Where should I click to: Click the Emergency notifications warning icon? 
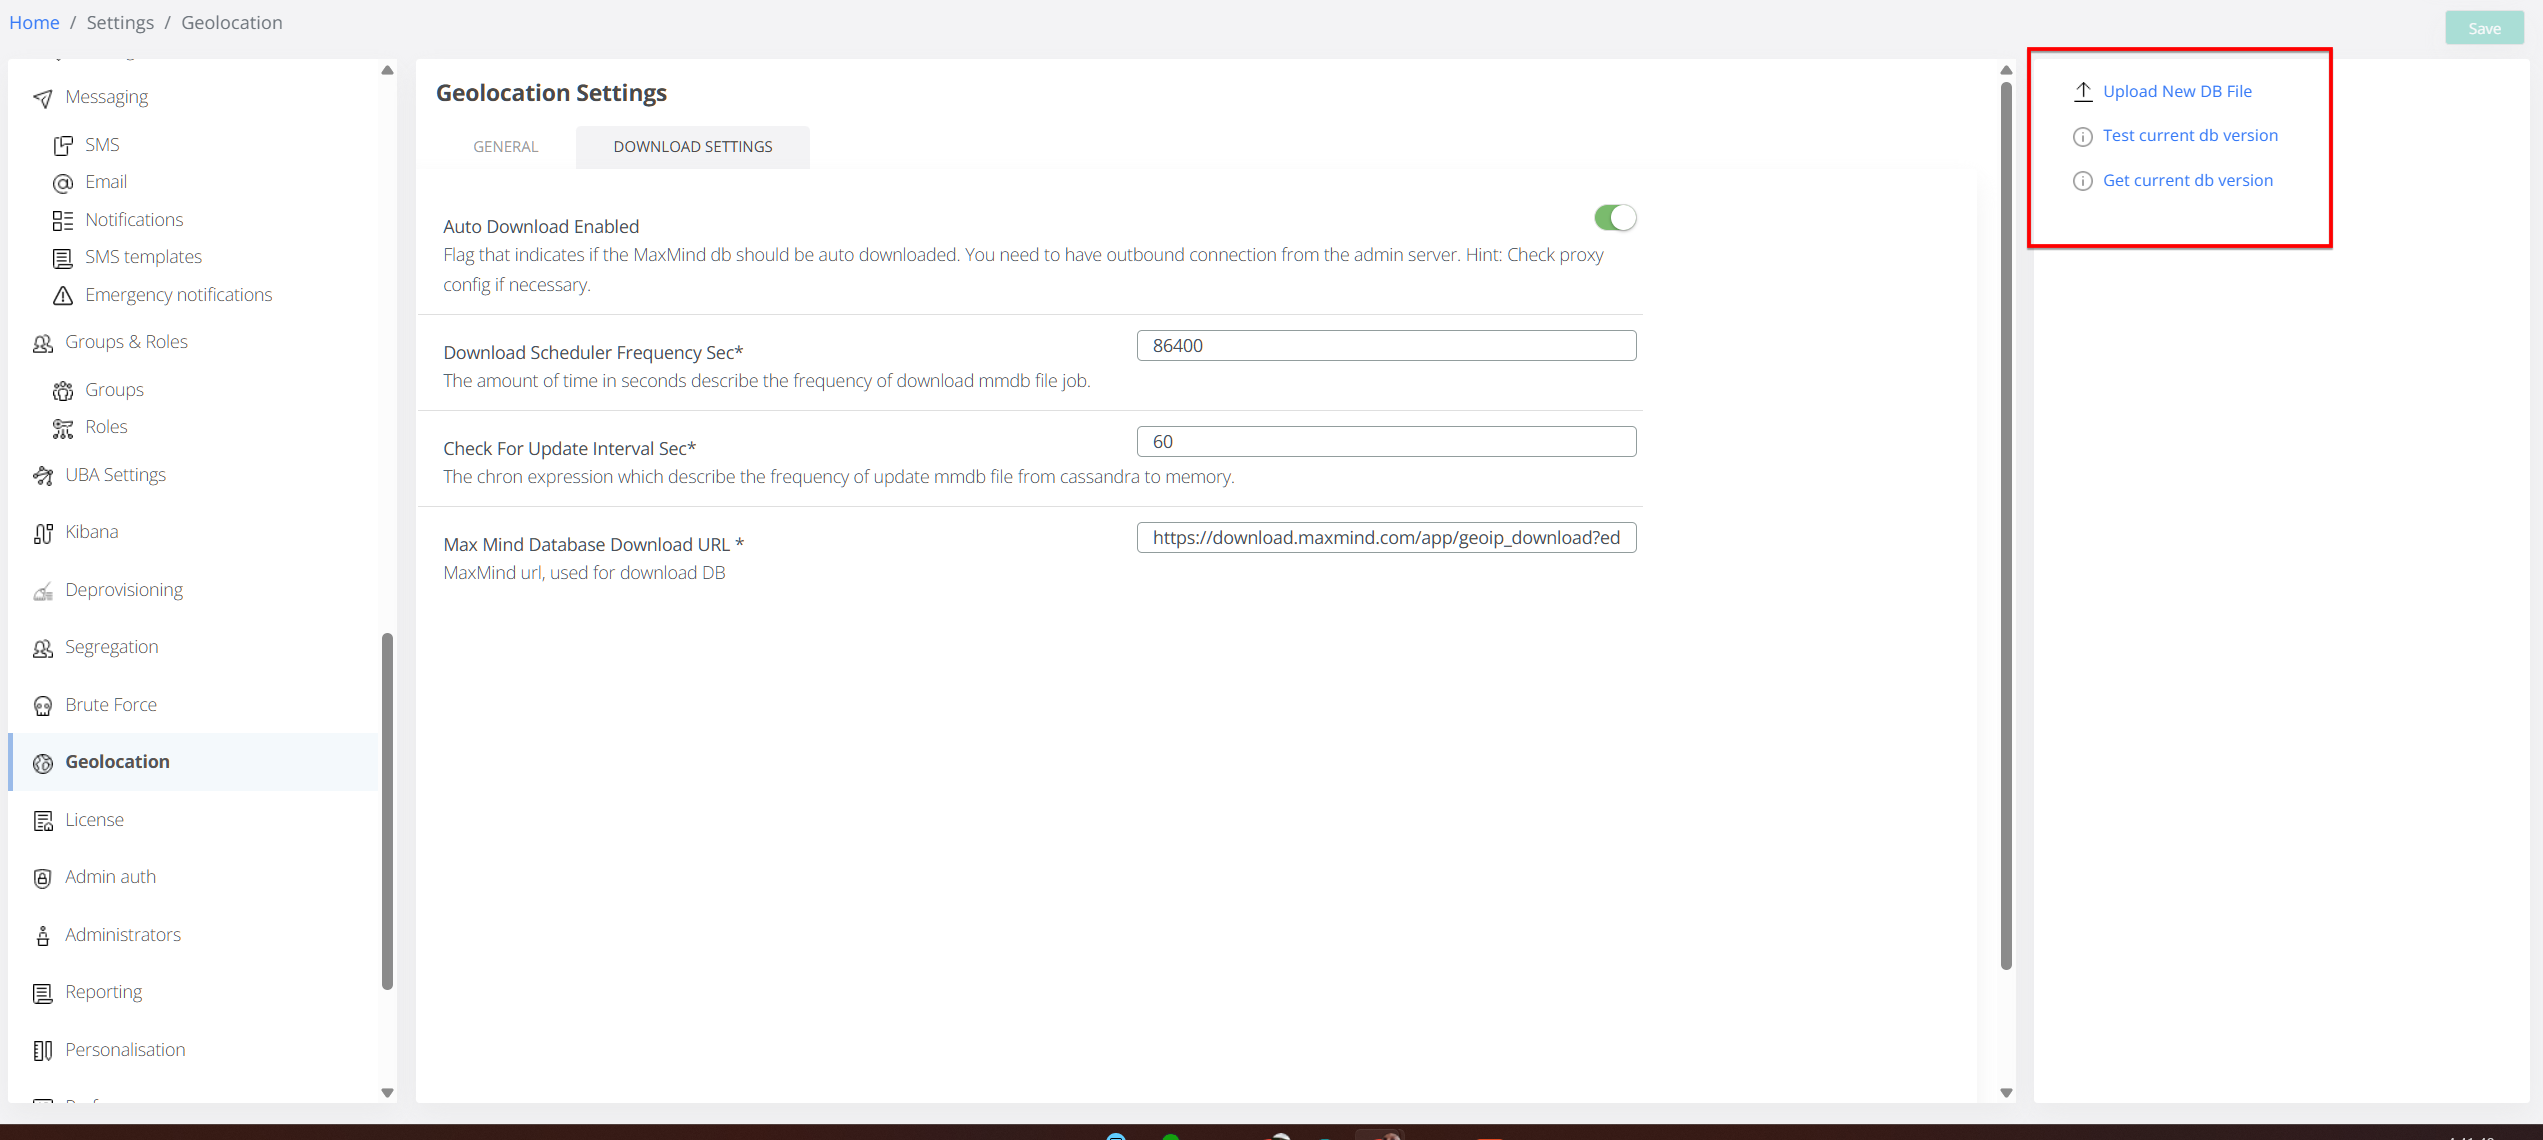(62, 295)
